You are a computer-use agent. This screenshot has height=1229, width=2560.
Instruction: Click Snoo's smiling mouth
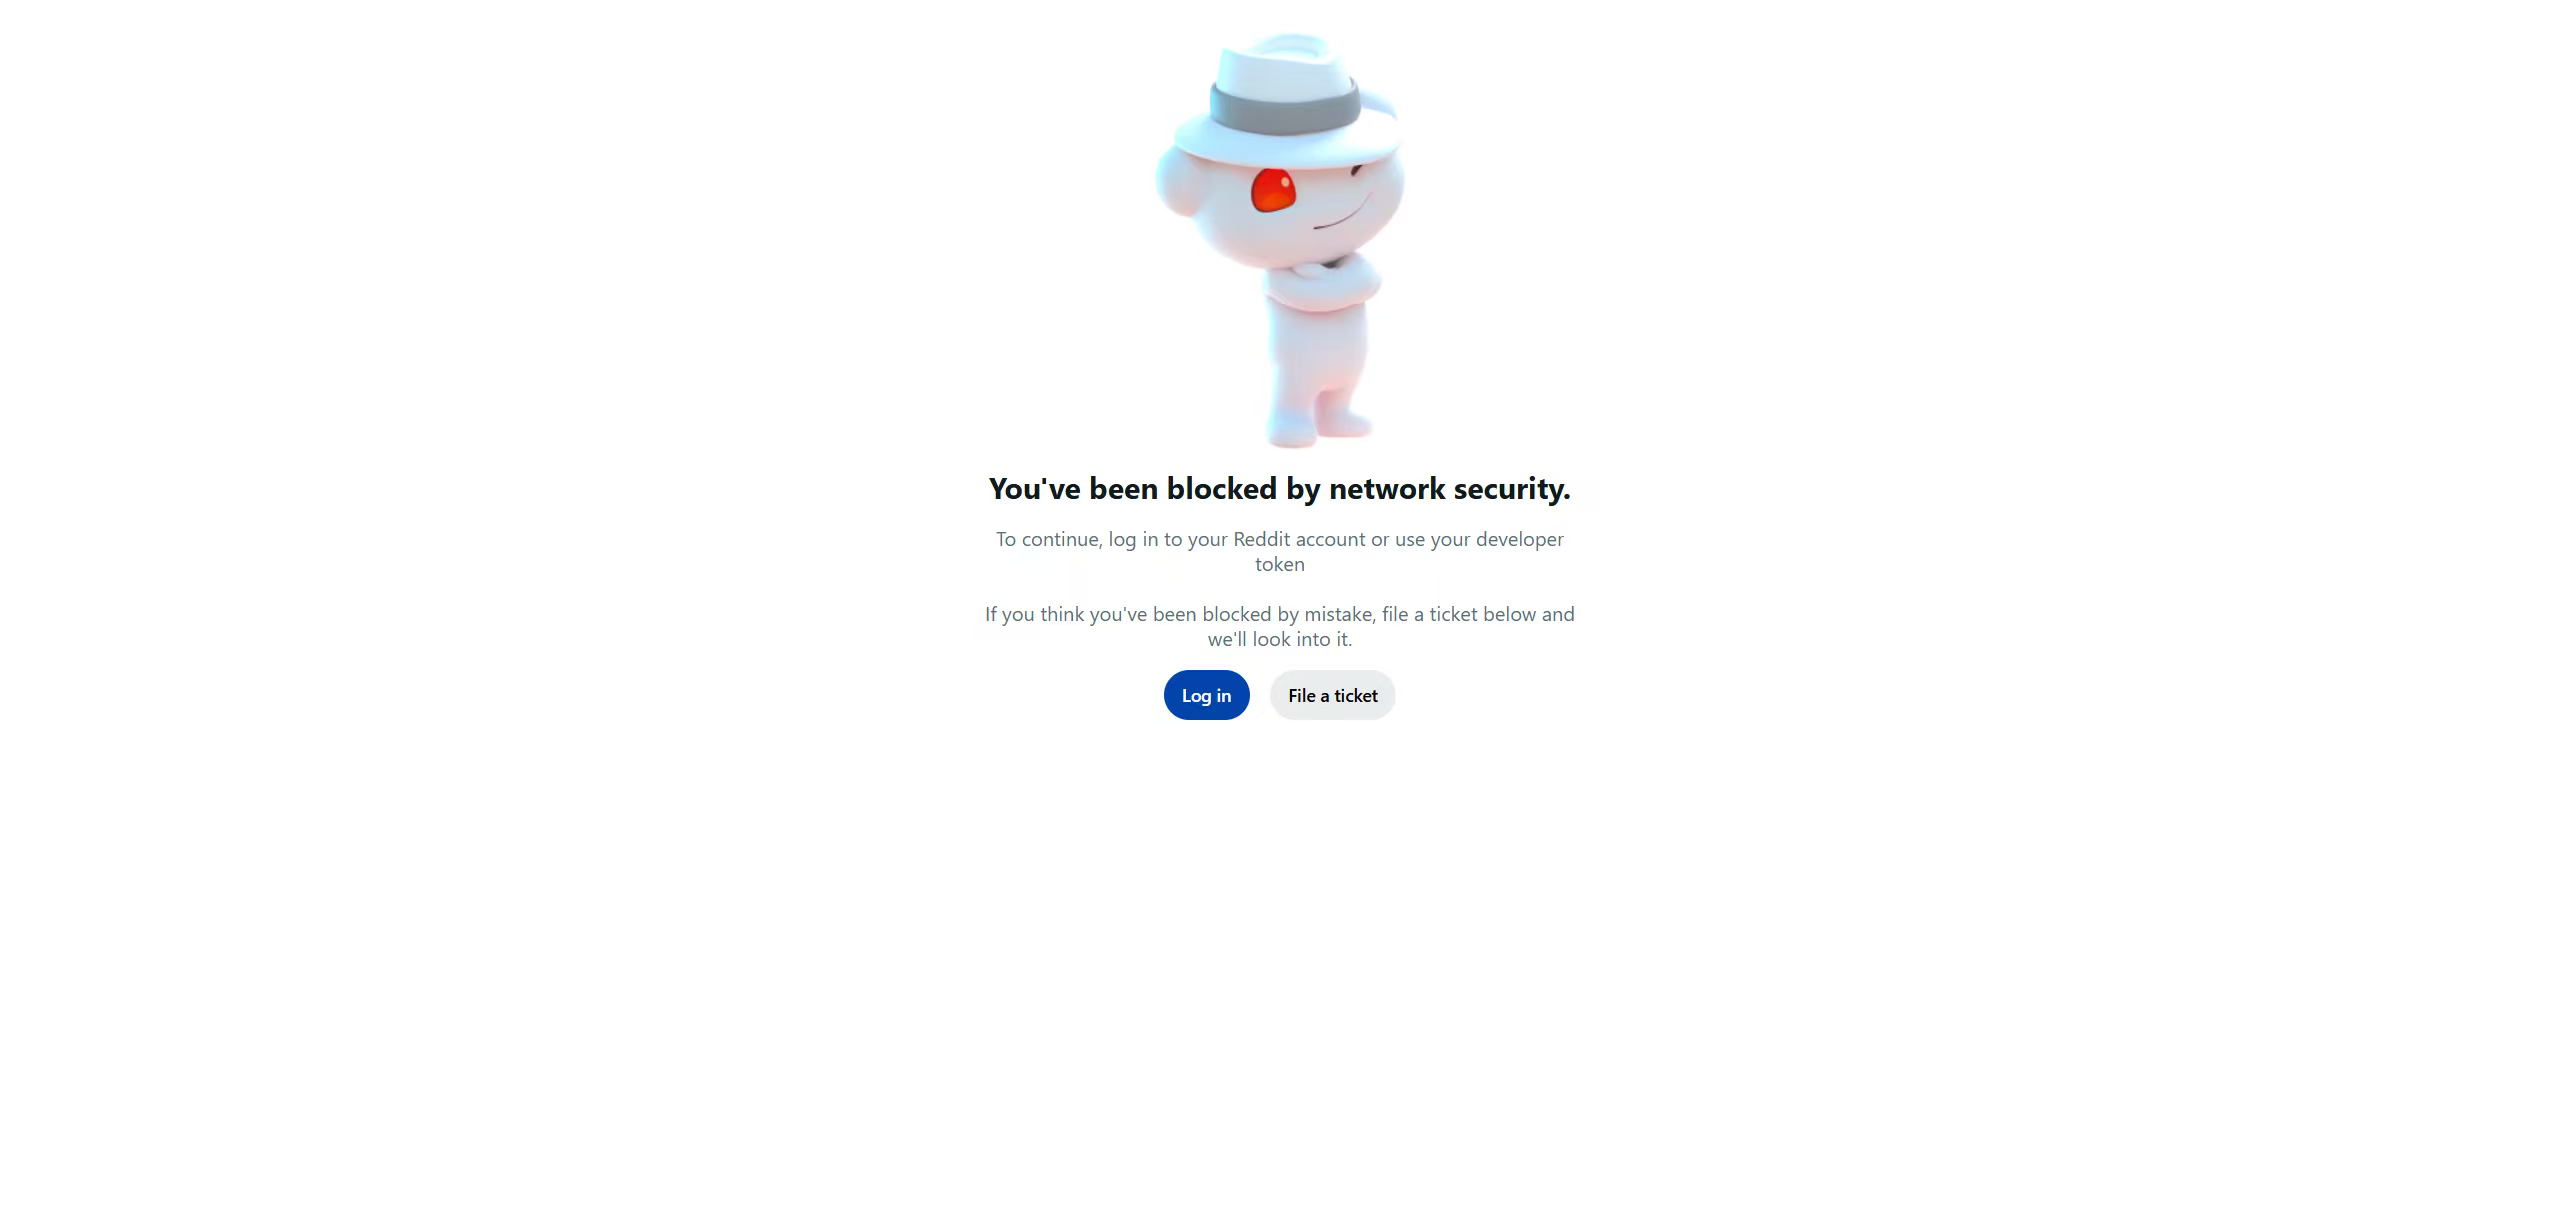point(1343,213)
